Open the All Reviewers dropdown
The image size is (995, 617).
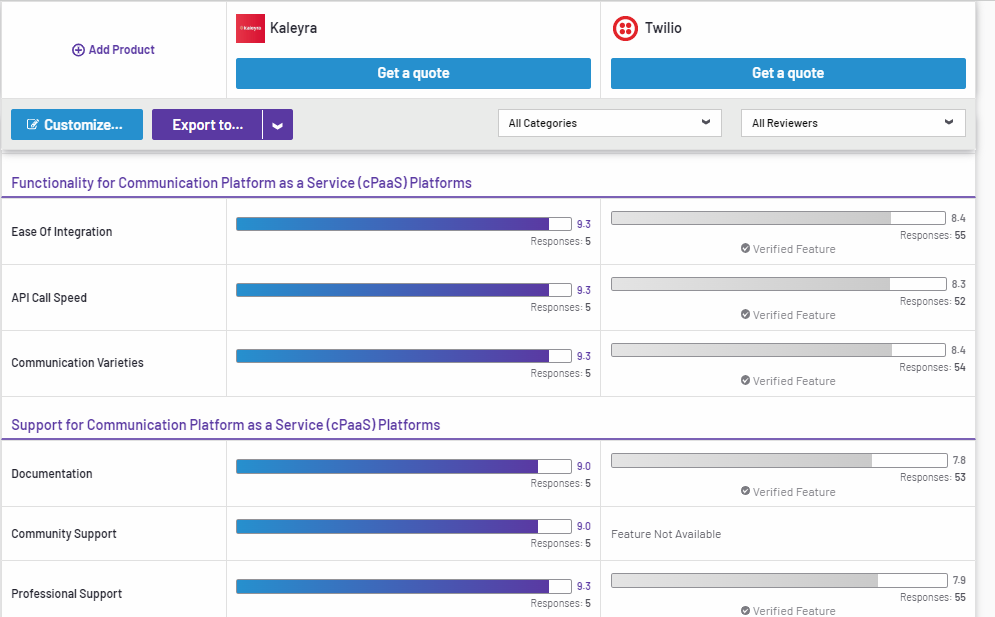point(853,123)
